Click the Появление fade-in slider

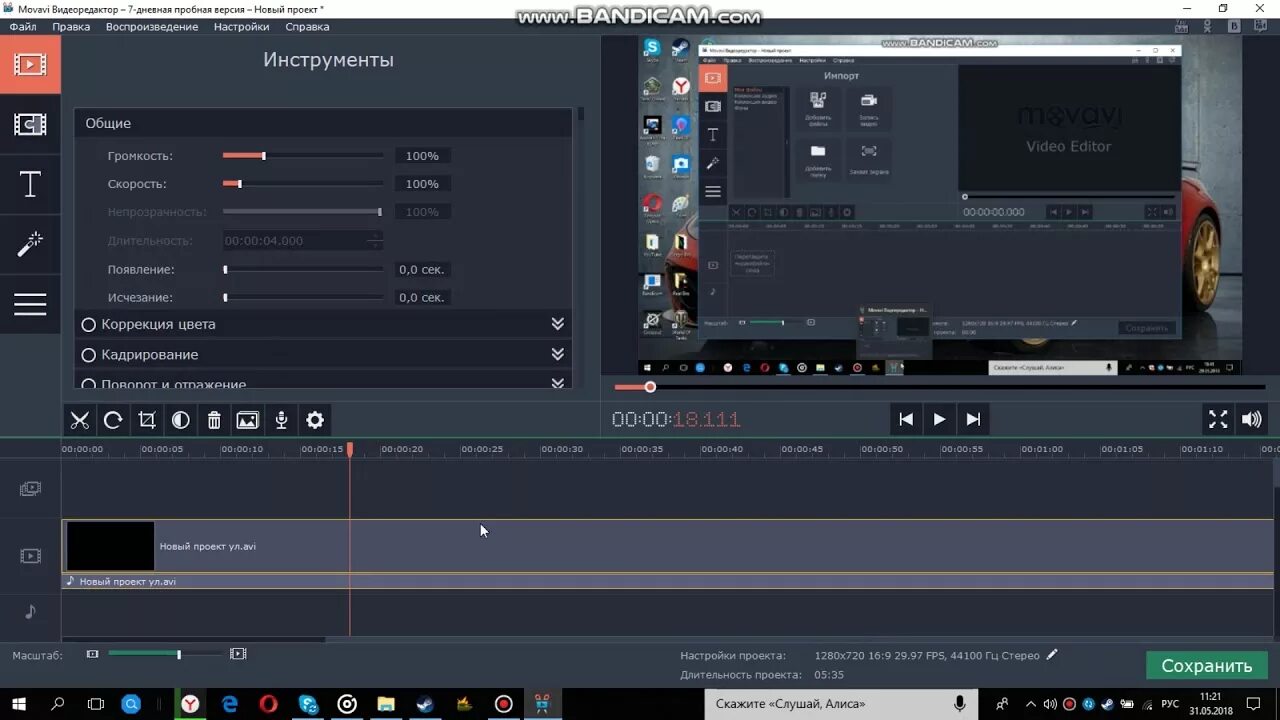coord(303,270)
